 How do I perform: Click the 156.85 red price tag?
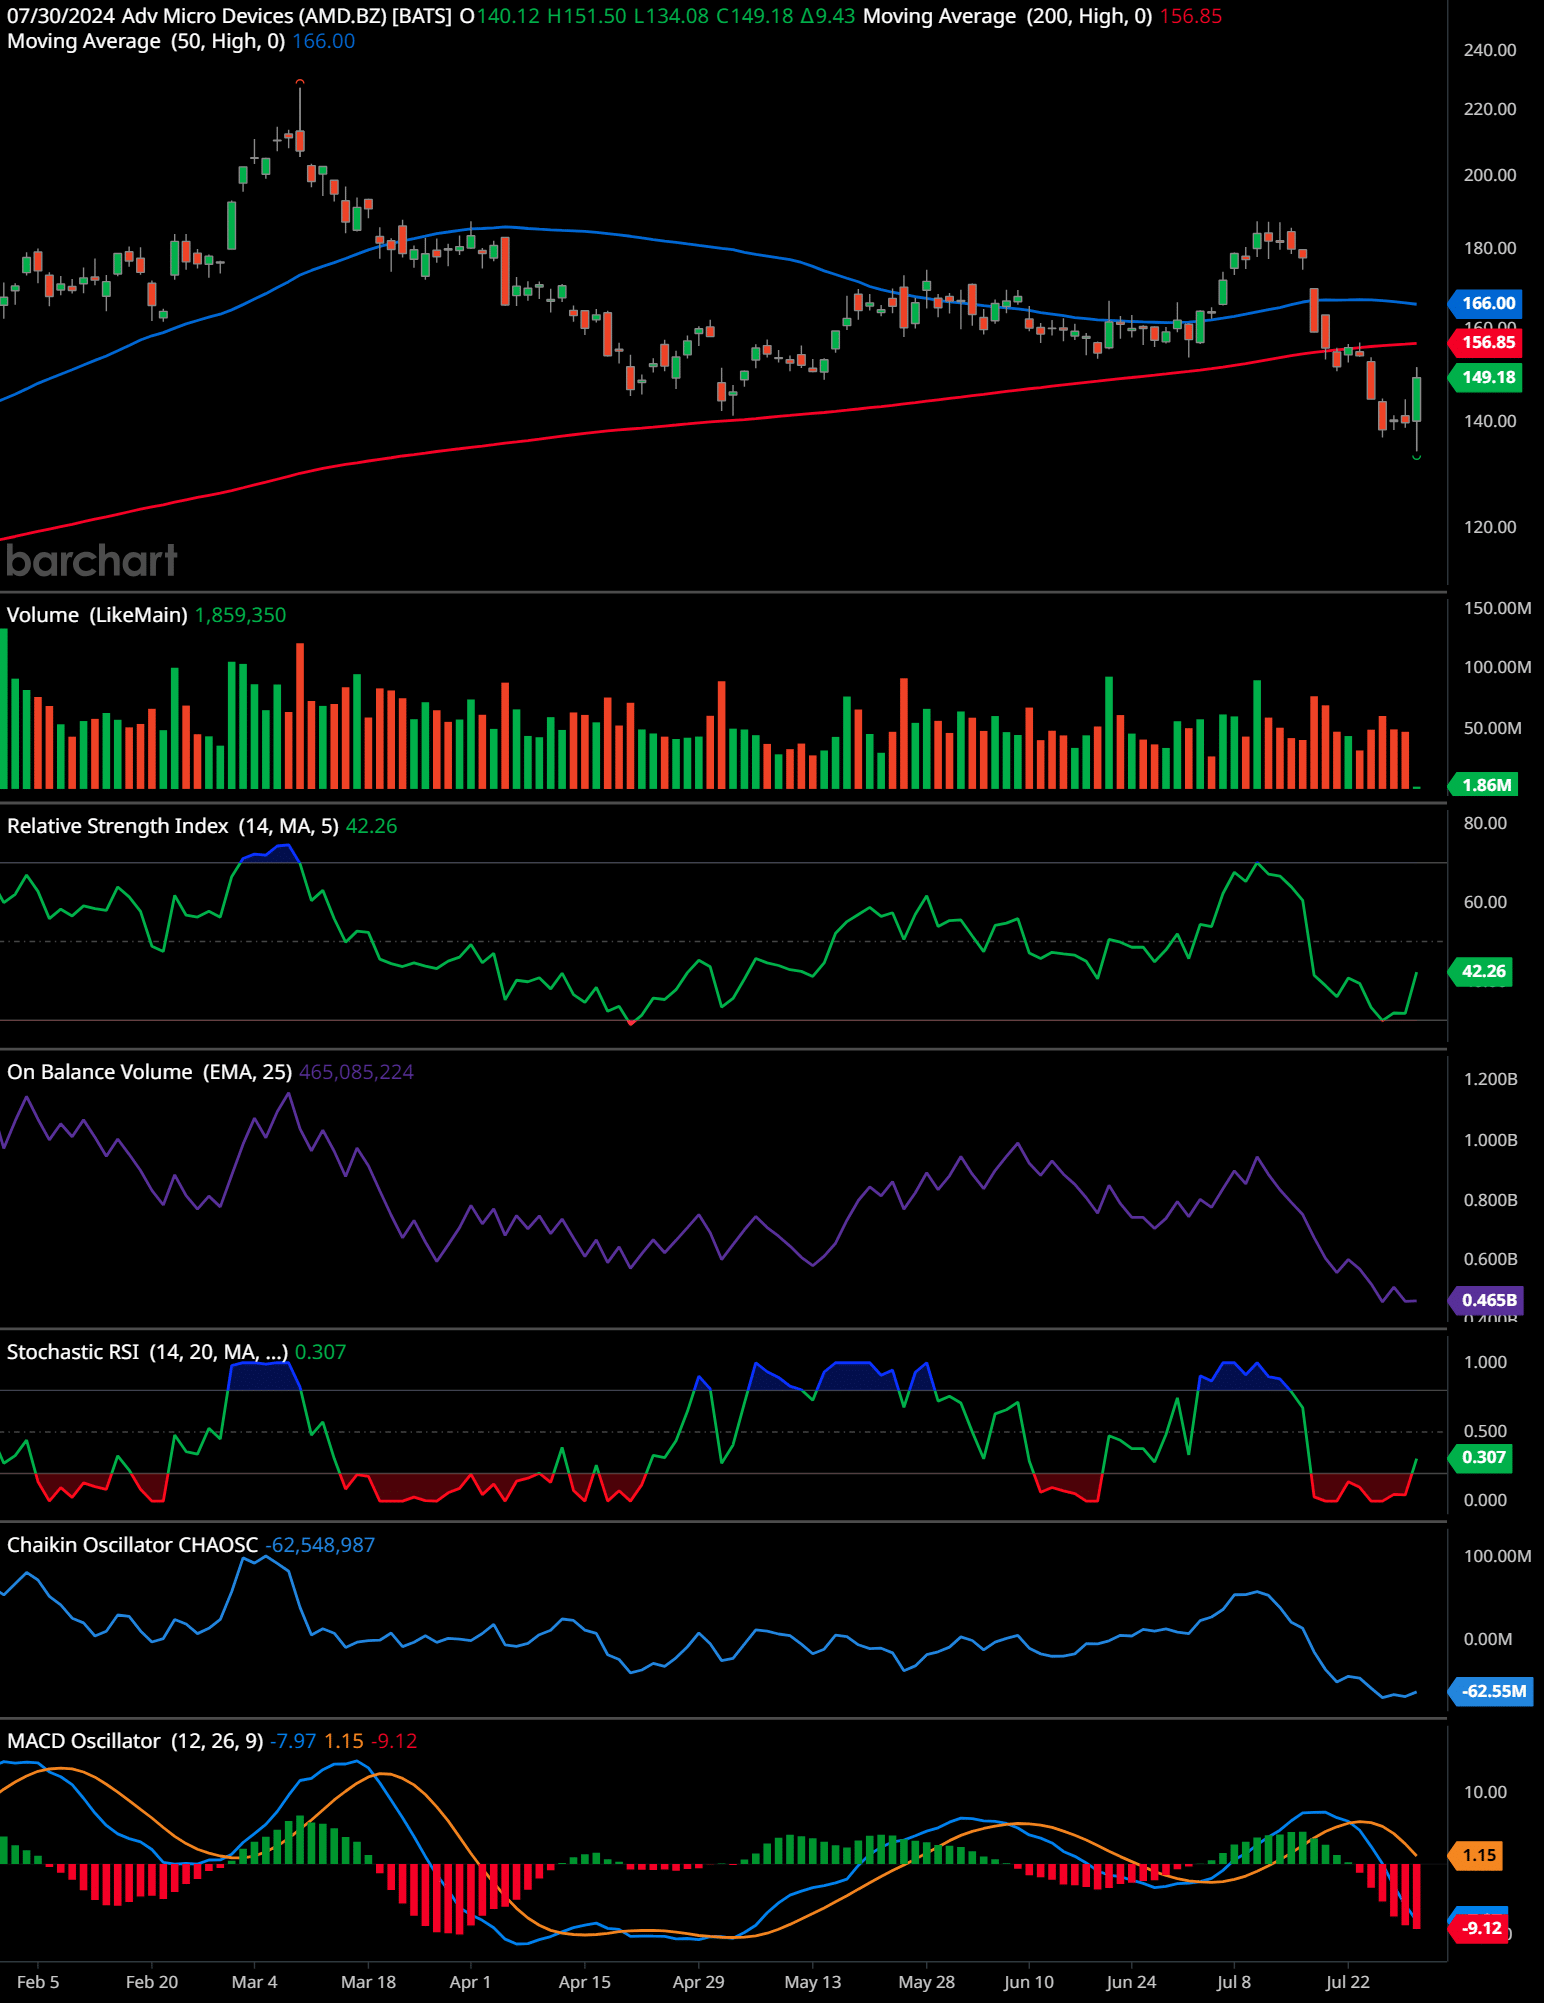1487,342
